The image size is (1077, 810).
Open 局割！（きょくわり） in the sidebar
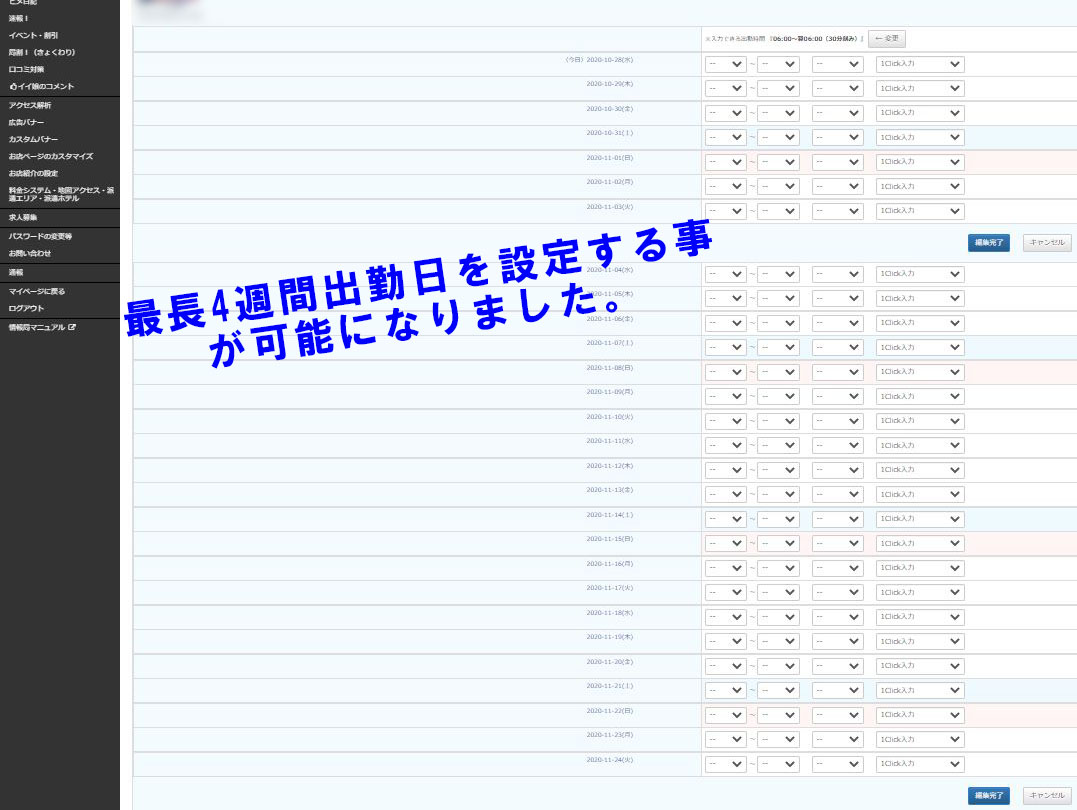coord(42,52)
